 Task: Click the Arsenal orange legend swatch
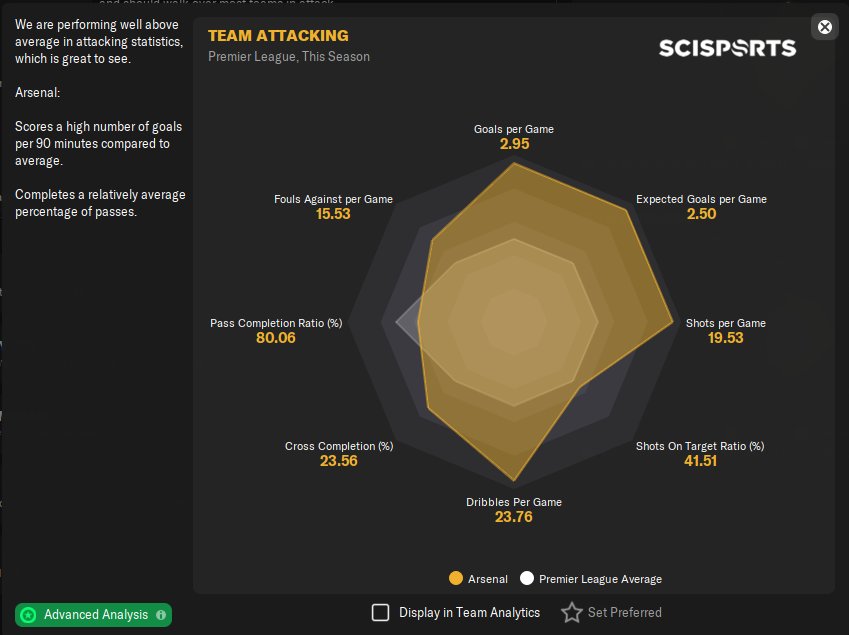tap(456, 578)
